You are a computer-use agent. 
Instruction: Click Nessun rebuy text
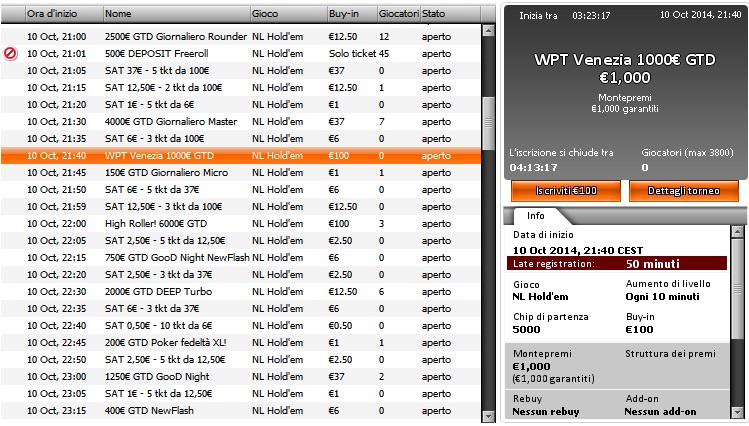coord(546,412)
